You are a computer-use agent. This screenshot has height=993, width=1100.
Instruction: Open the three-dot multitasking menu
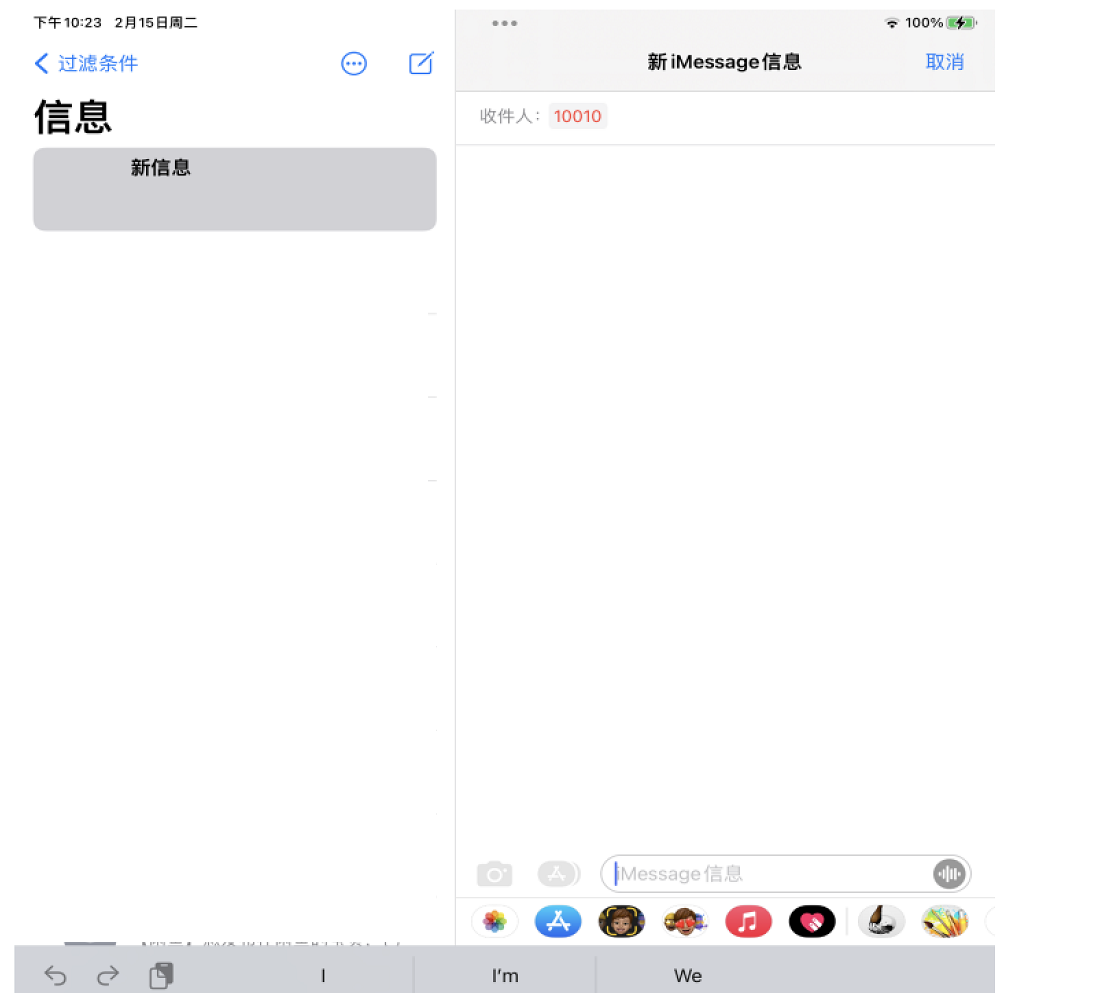coord(504,23)
